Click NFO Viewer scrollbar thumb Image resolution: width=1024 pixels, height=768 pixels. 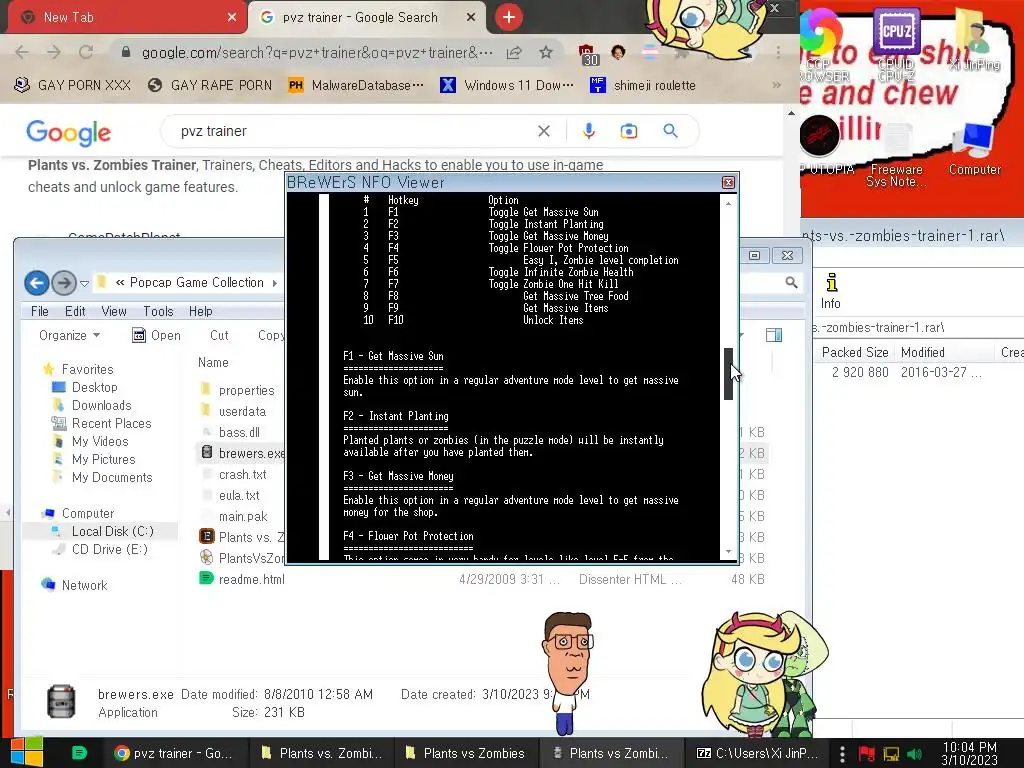[728, 374]
